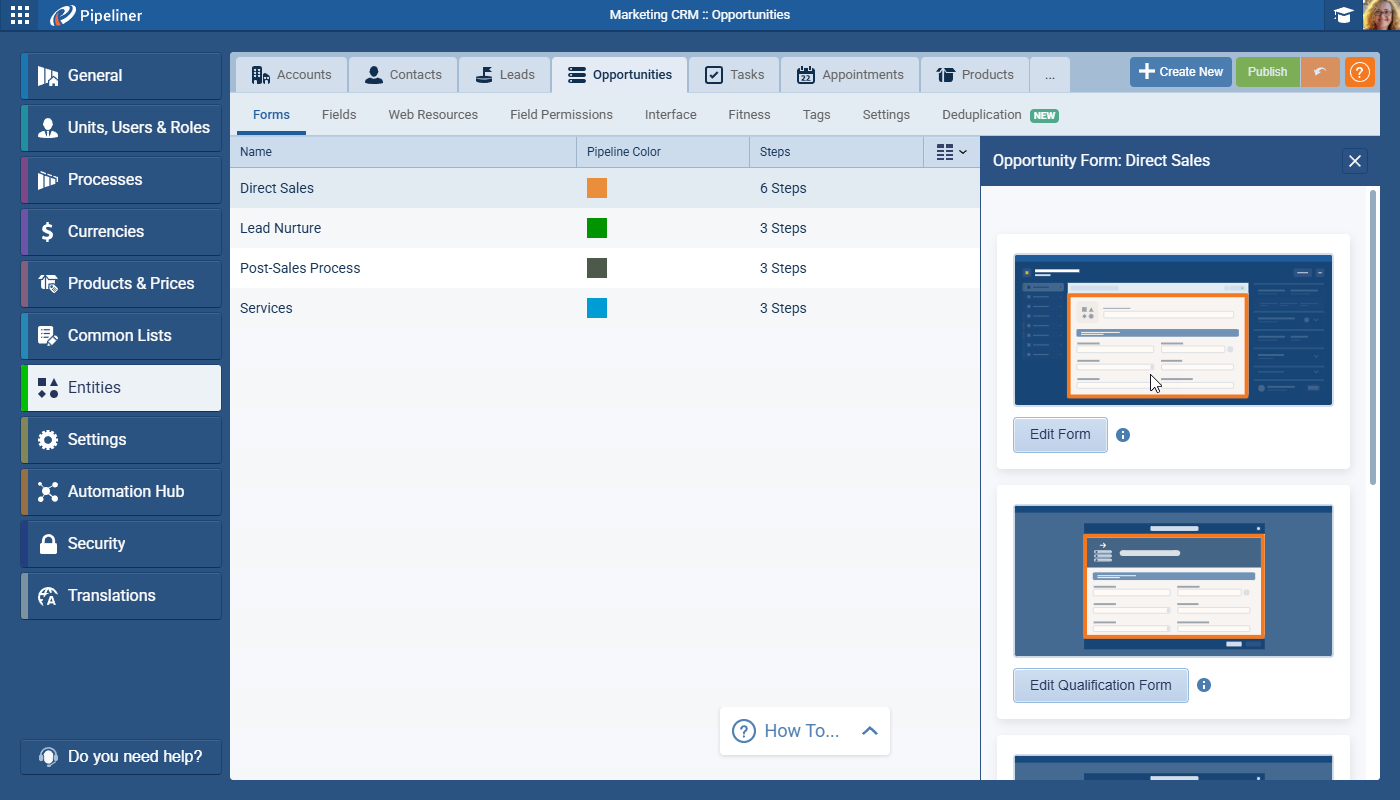Open the orange help question icon
1400x800 pixels.
pos(1360,72)
